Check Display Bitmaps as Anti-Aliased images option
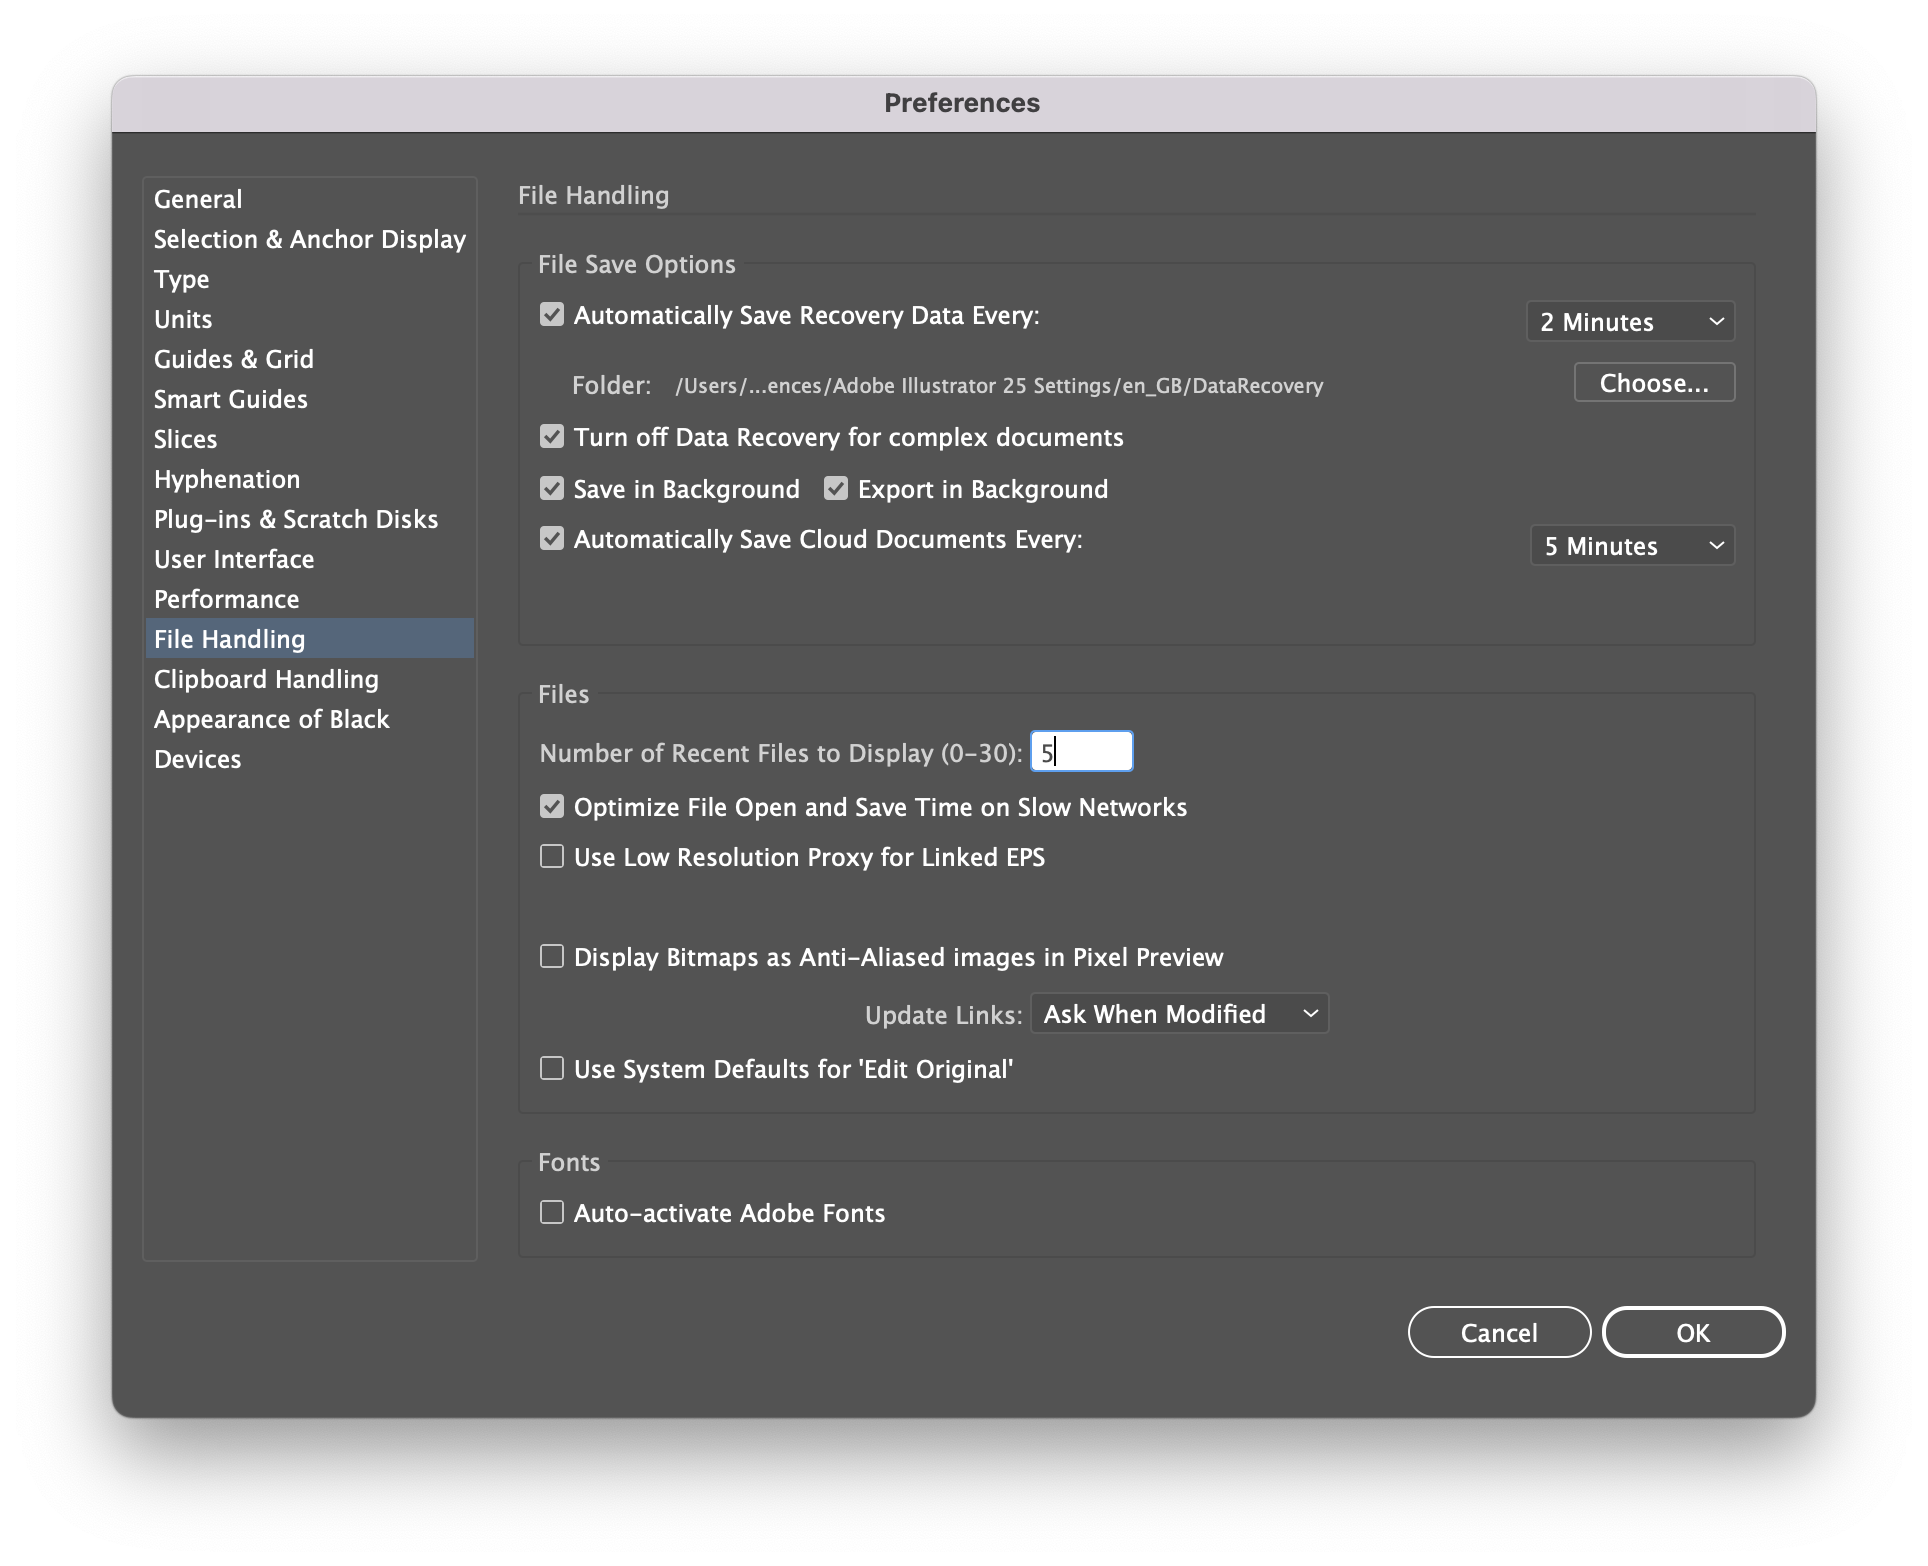The width and height of the screenshot is (1928, 1566). coord(552,957)
